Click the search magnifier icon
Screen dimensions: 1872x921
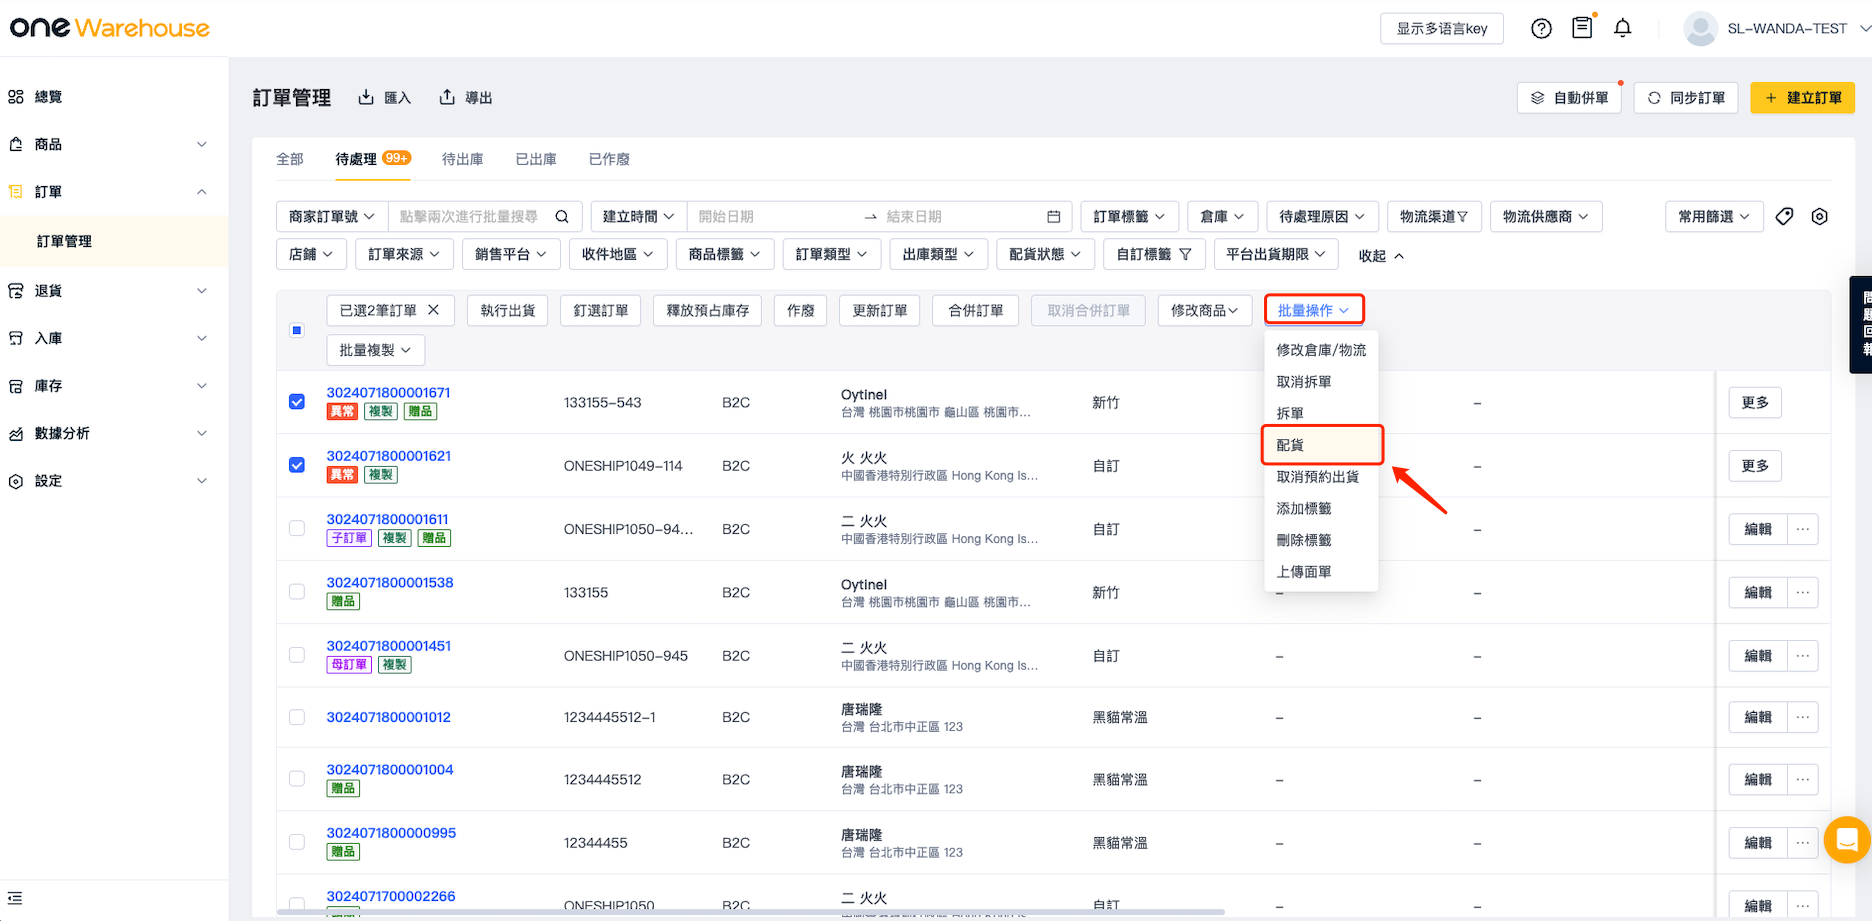tap(562, 216)
